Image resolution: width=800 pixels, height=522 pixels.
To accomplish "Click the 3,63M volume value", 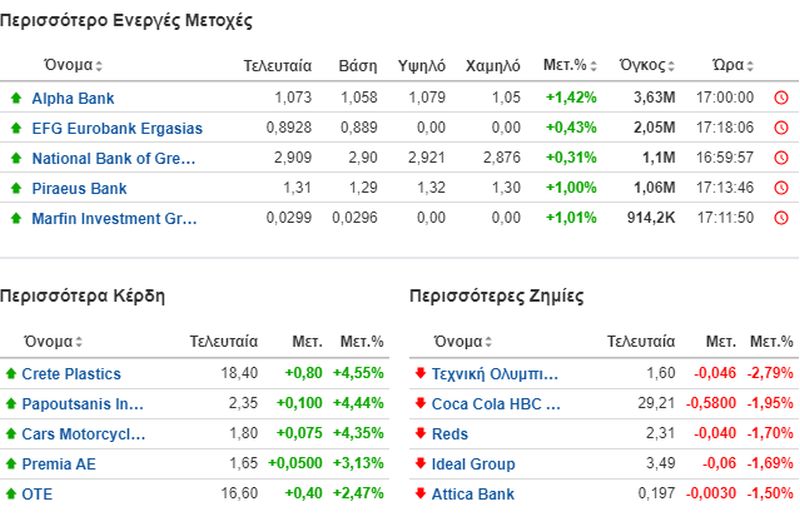I will [x=654, y=97].
